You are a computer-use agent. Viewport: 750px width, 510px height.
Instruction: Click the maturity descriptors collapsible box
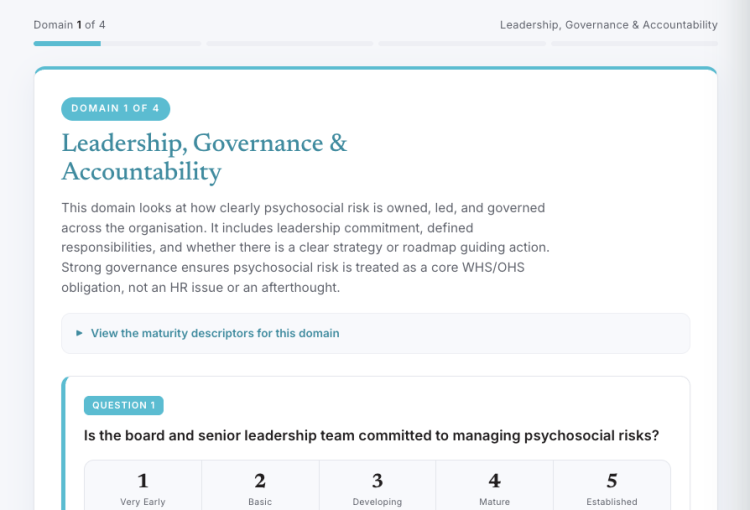[x=375, y=333]
